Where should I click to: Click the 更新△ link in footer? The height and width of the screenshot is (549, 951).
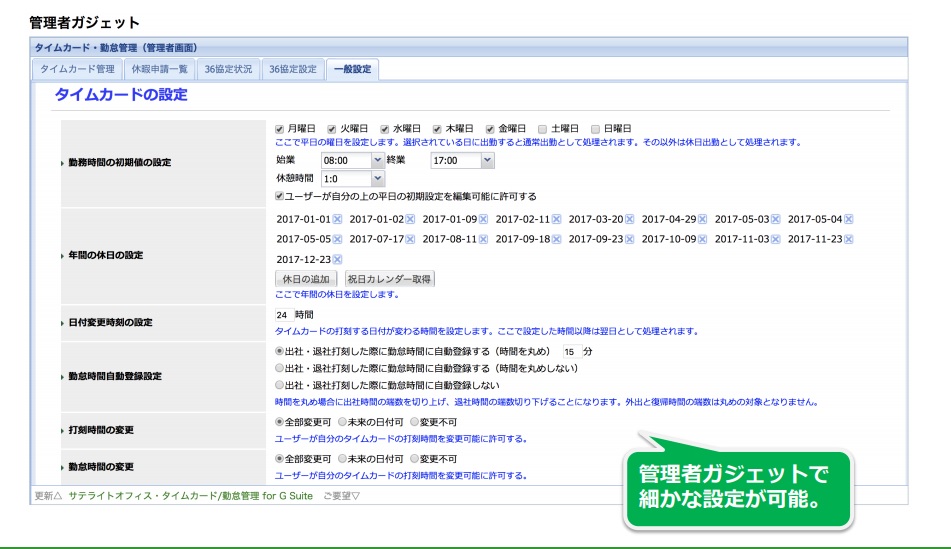[49, 496]
